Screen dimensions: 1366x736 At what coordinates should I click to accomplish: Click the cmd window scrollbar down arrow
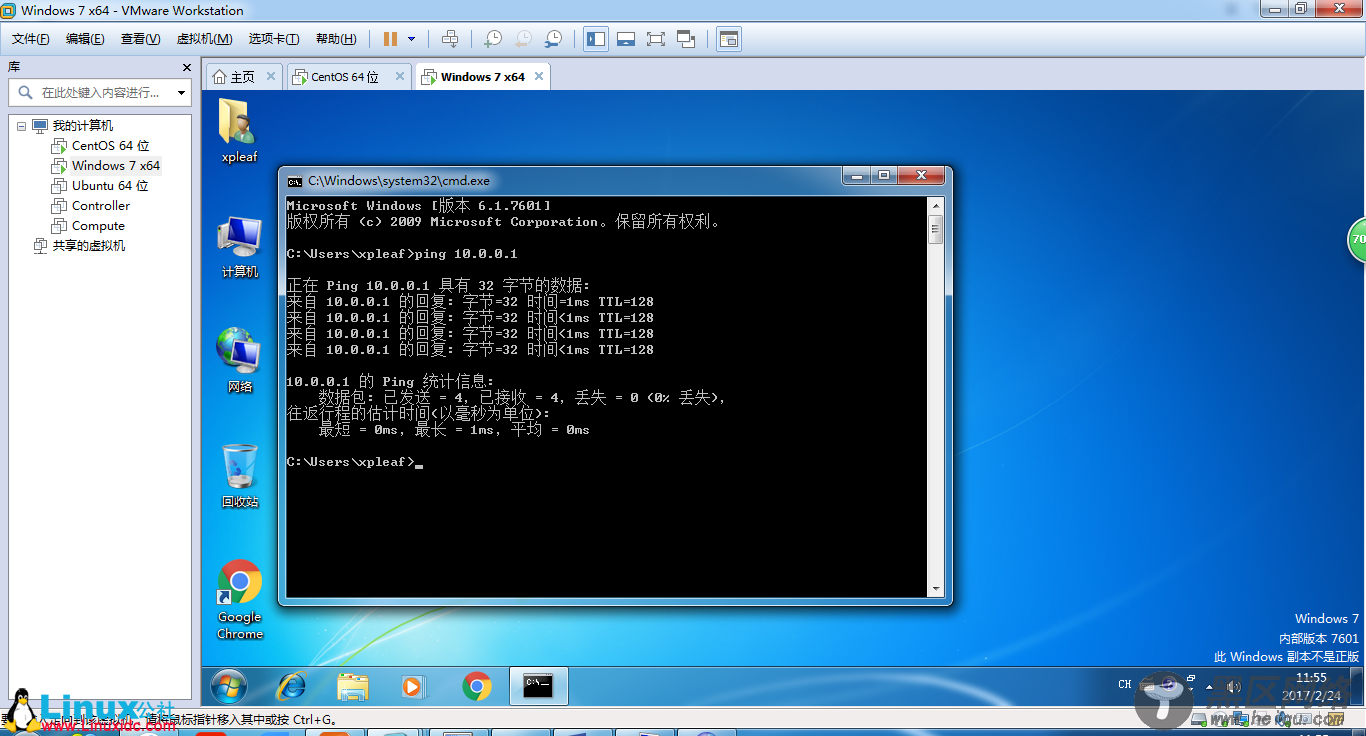tap(936, 590)
